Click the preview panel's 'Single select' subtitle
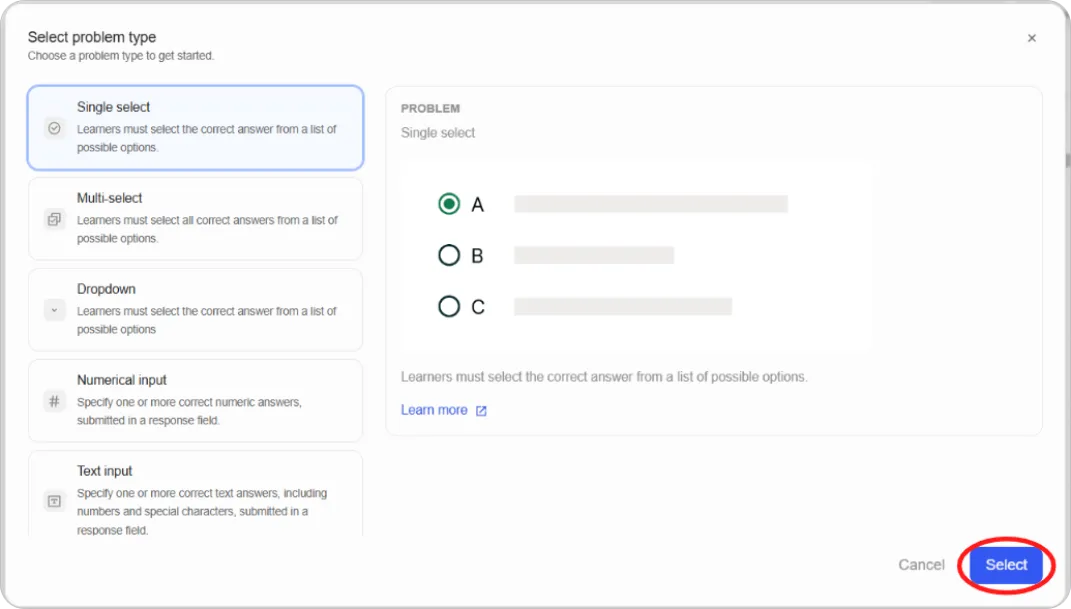 [438, 132]
